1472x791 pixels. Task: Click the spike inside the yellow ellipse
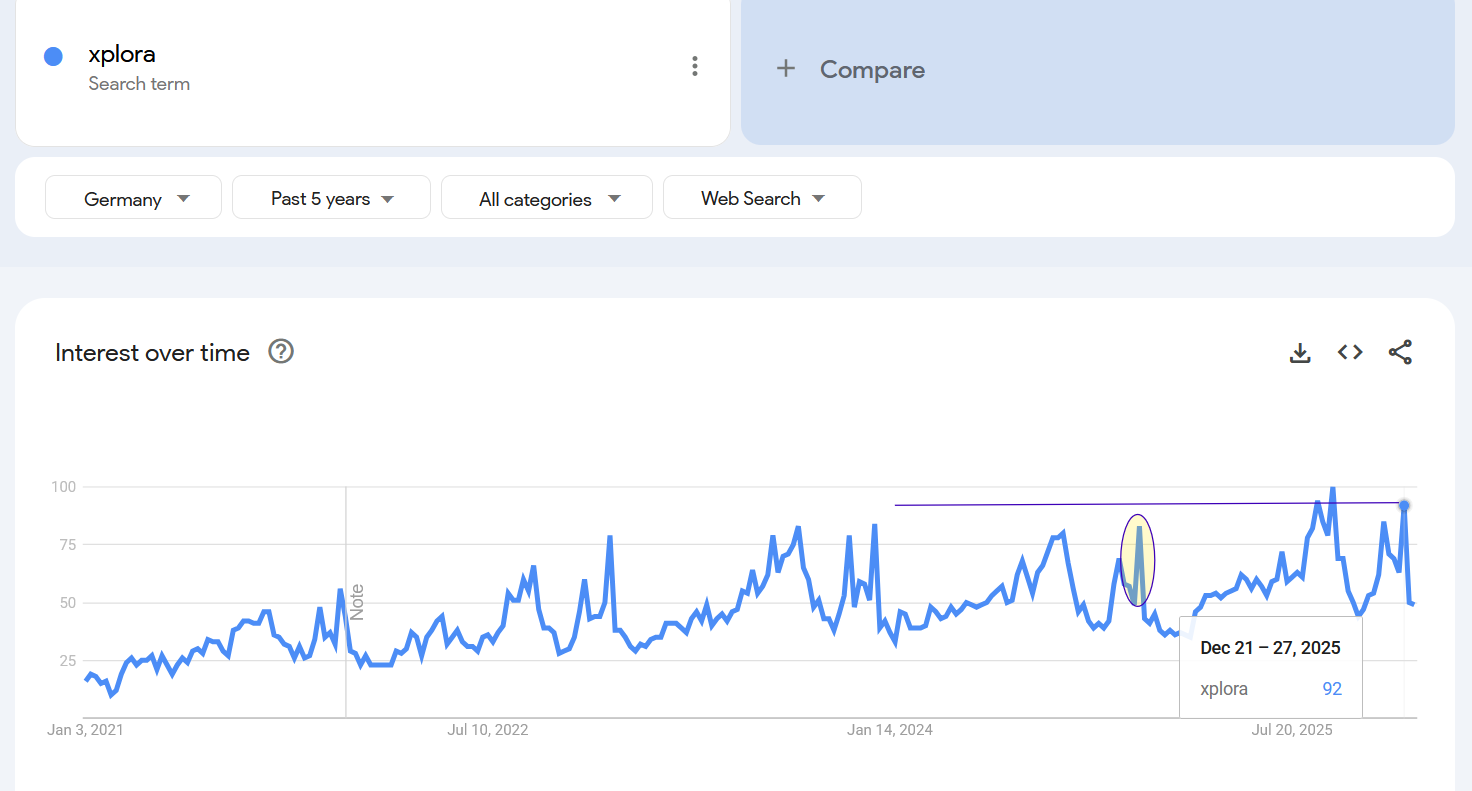[x=1139, y=529]
